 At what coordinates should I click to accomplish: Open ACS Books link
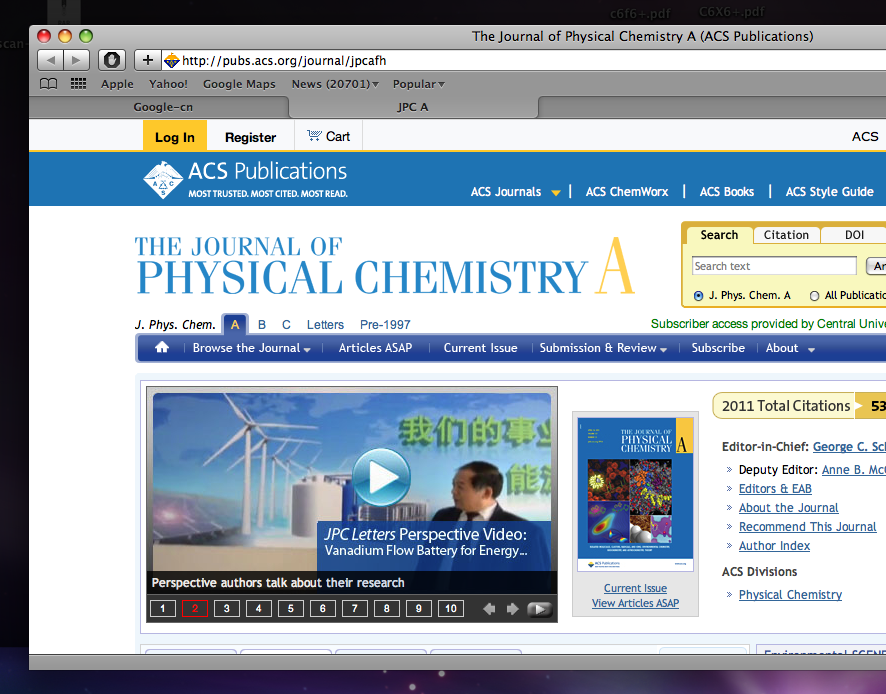pyautogui.click(x=727, y=192)
